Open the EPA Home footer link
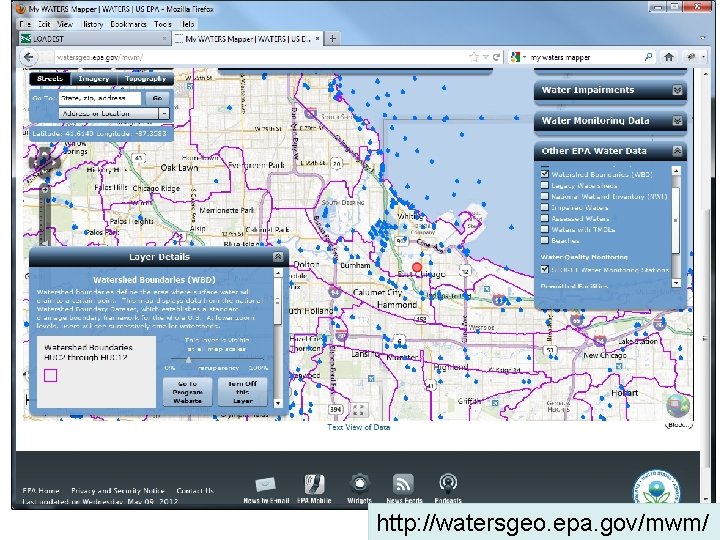 41,491
